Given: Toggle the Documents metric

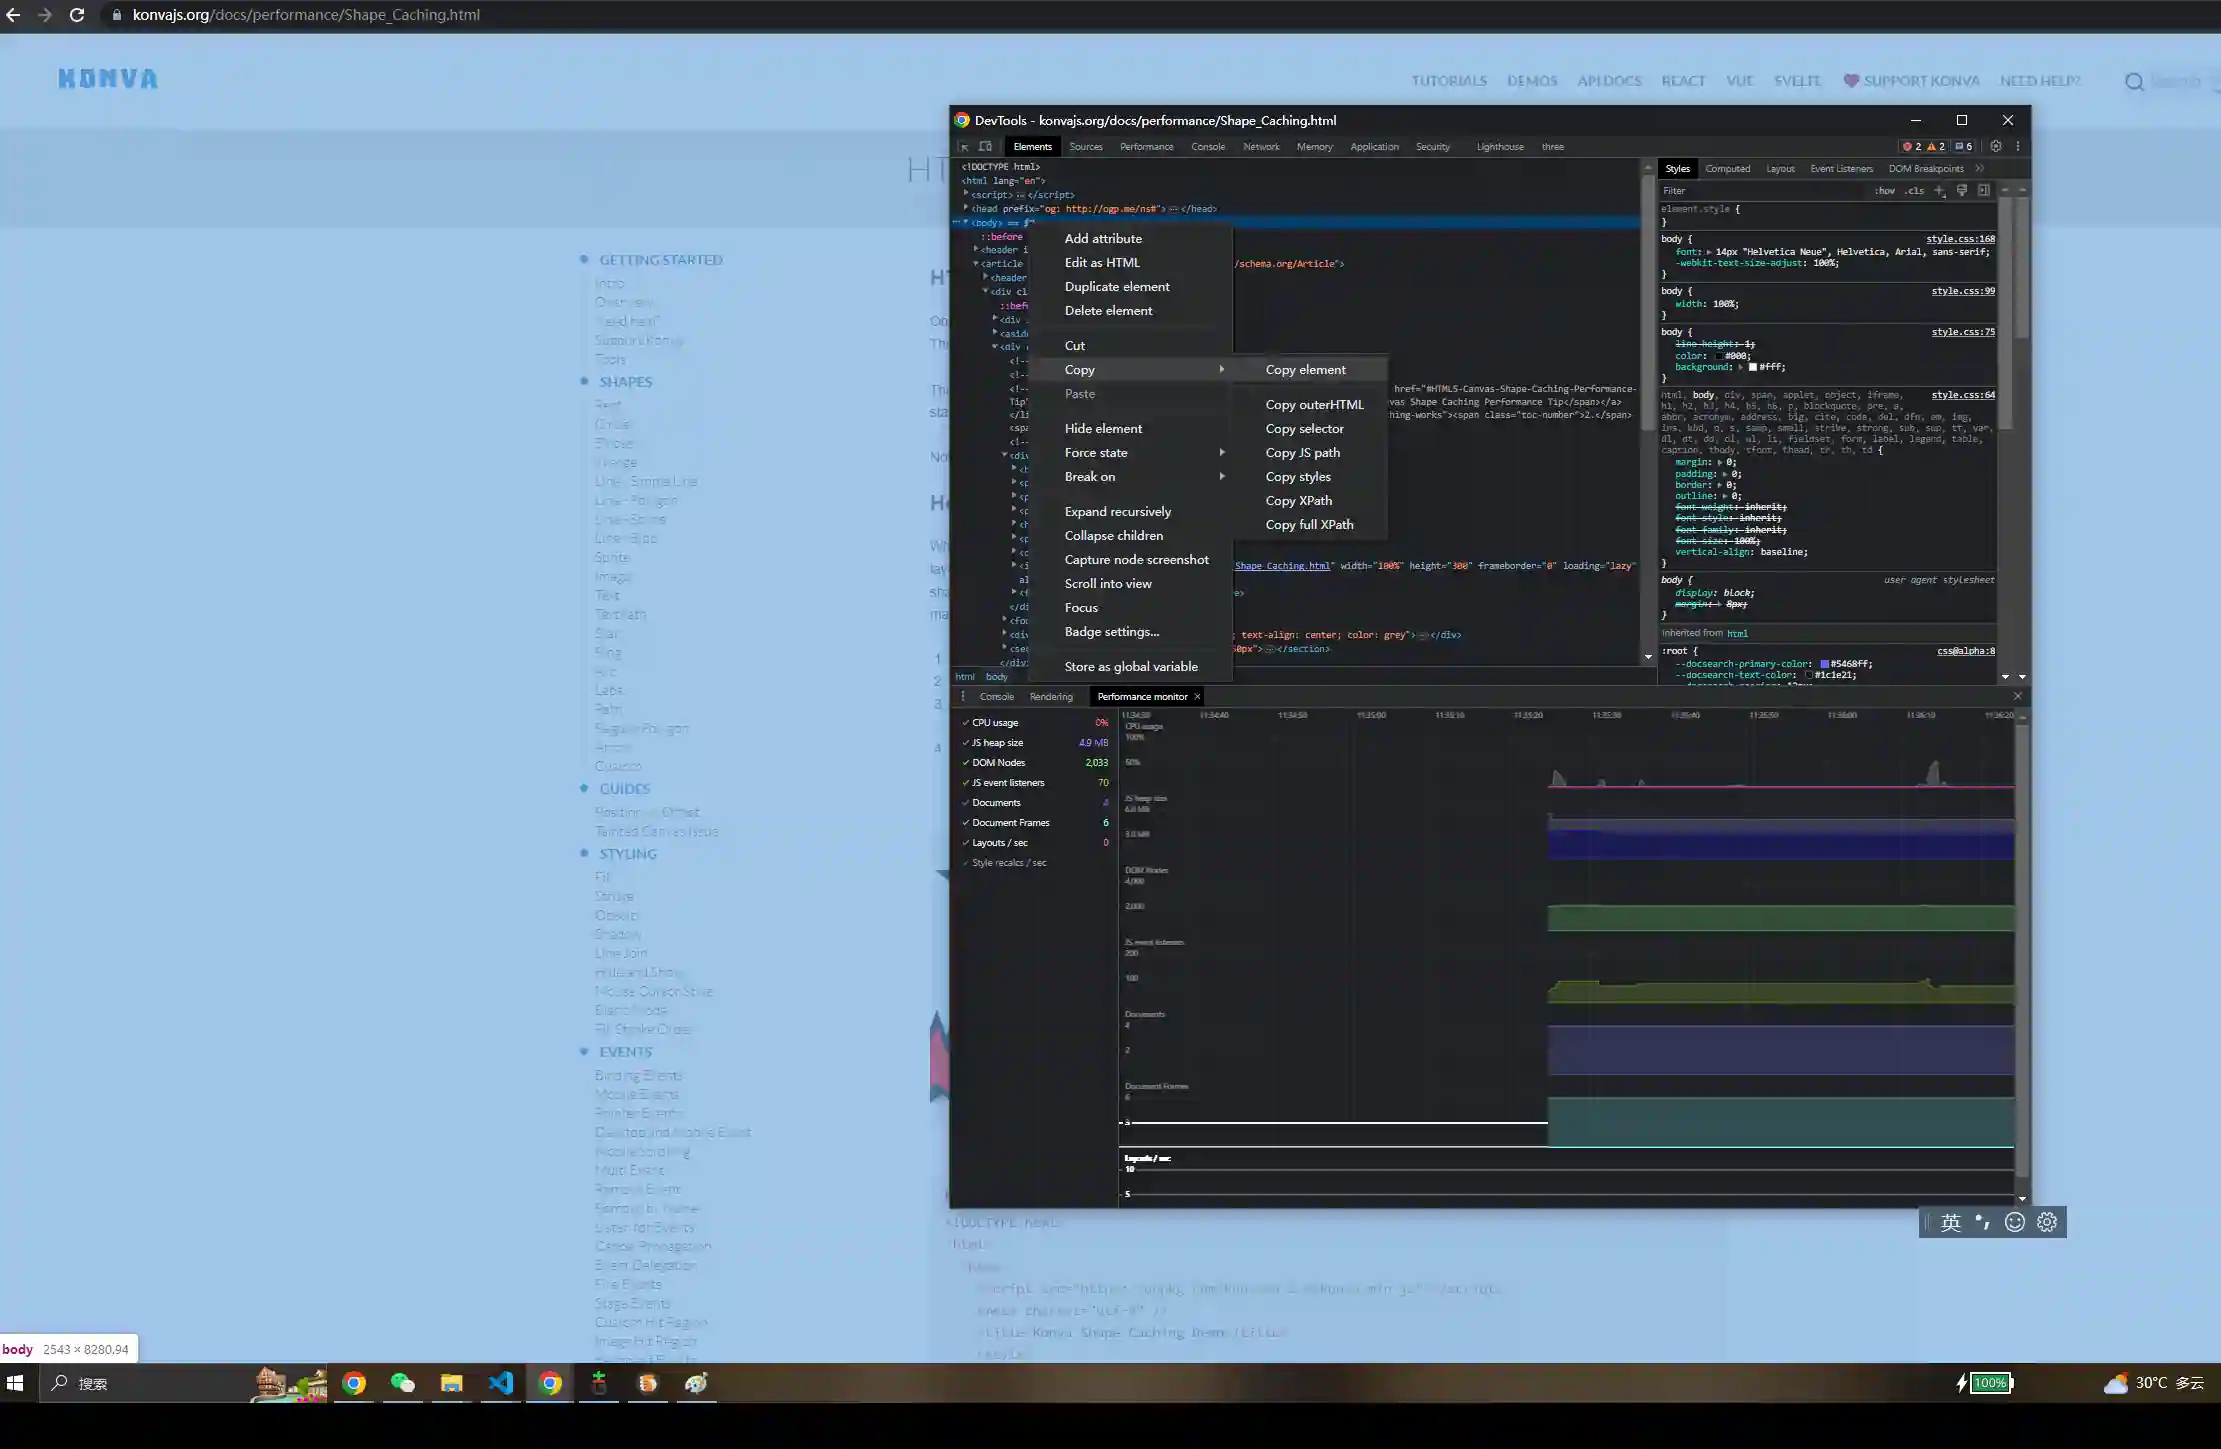Looking at the screenshot, I should click(x=966, y=802).
